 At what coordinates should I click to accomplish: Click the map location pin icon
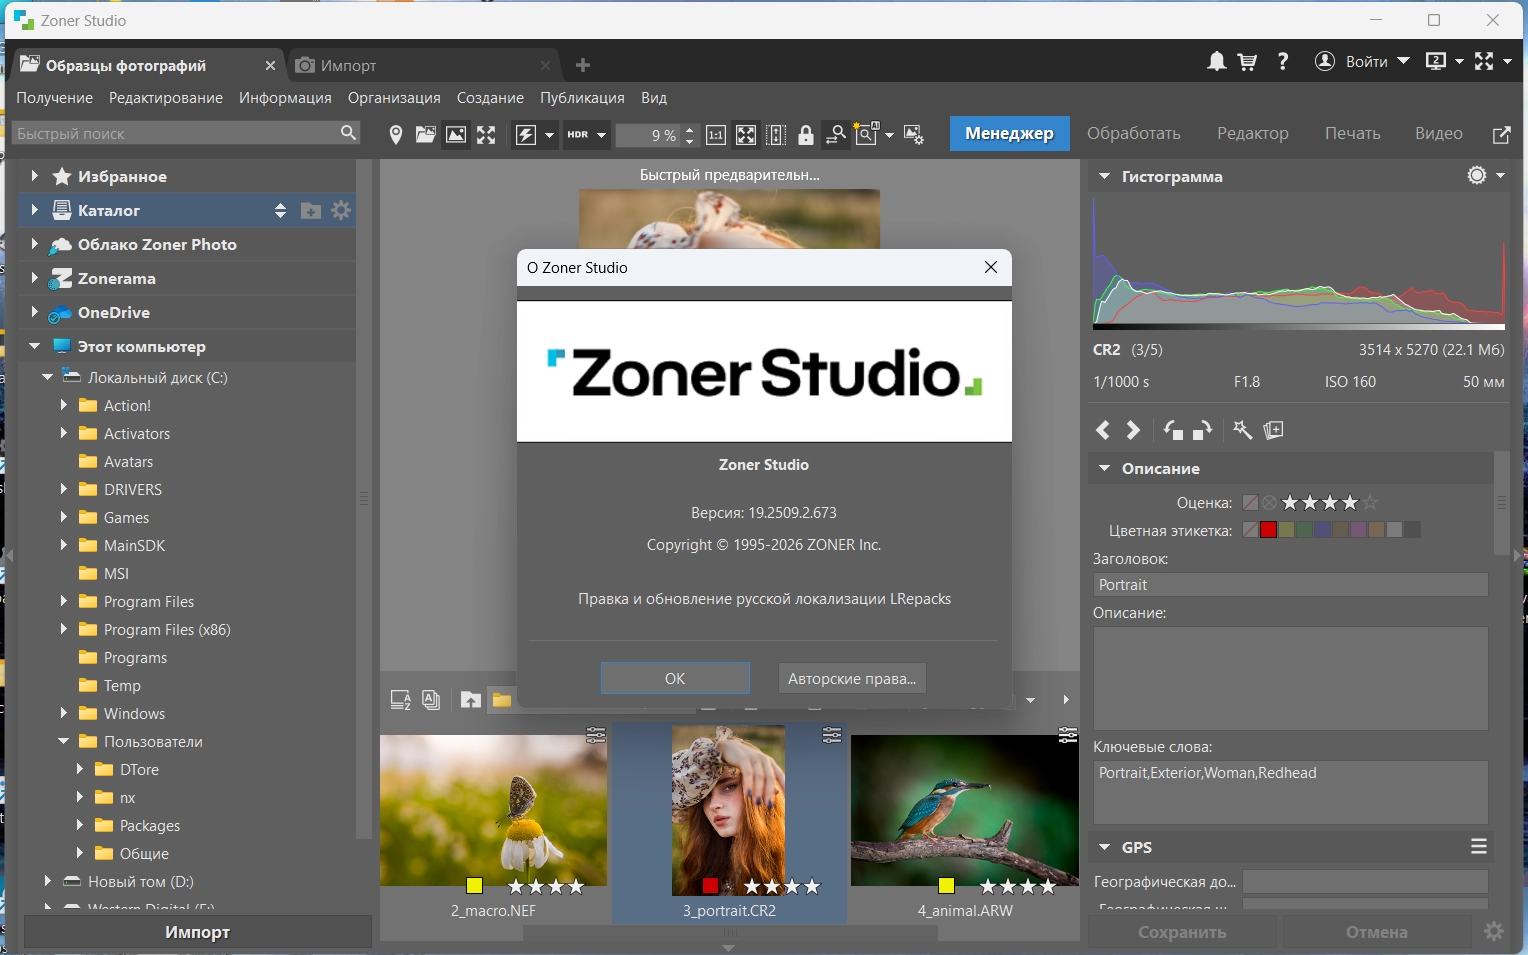click(396, 135)
